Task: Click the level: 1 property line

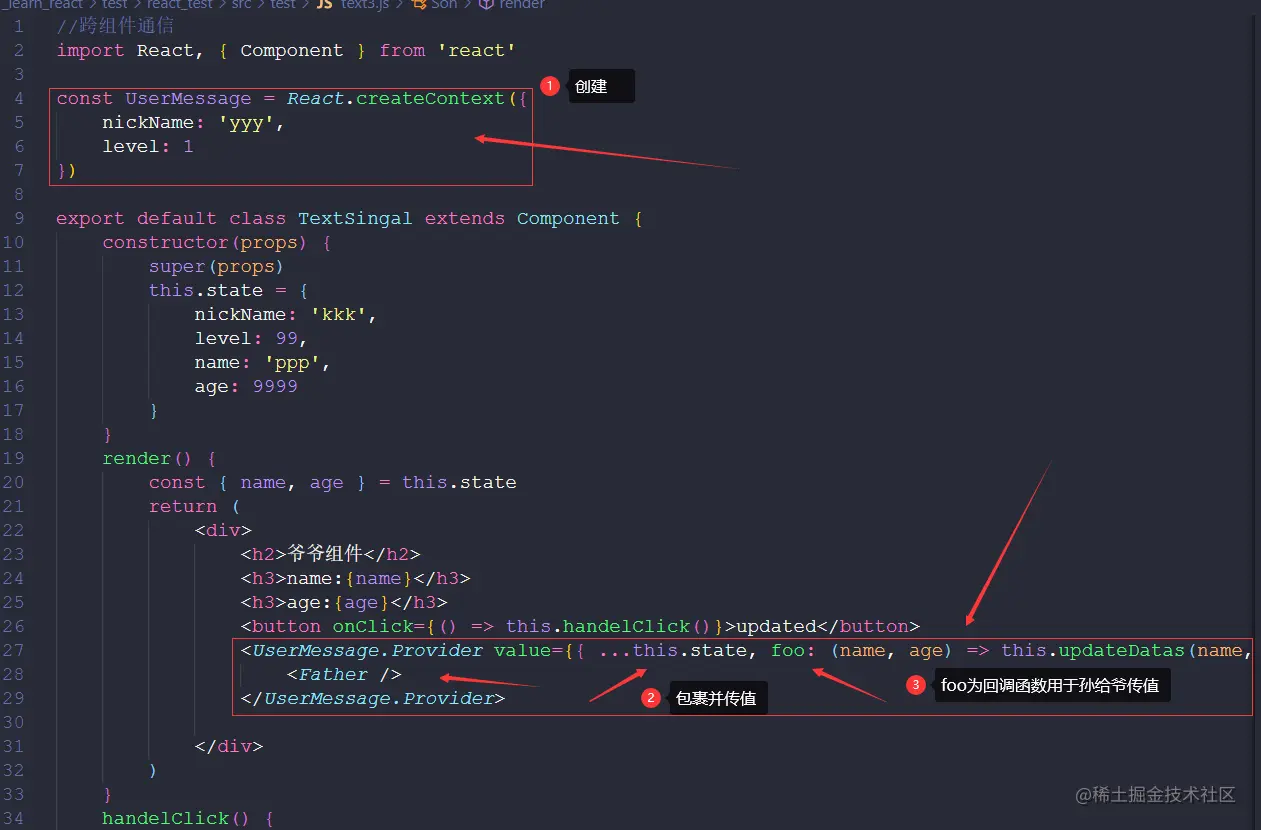Action: [x=148, y=146]
